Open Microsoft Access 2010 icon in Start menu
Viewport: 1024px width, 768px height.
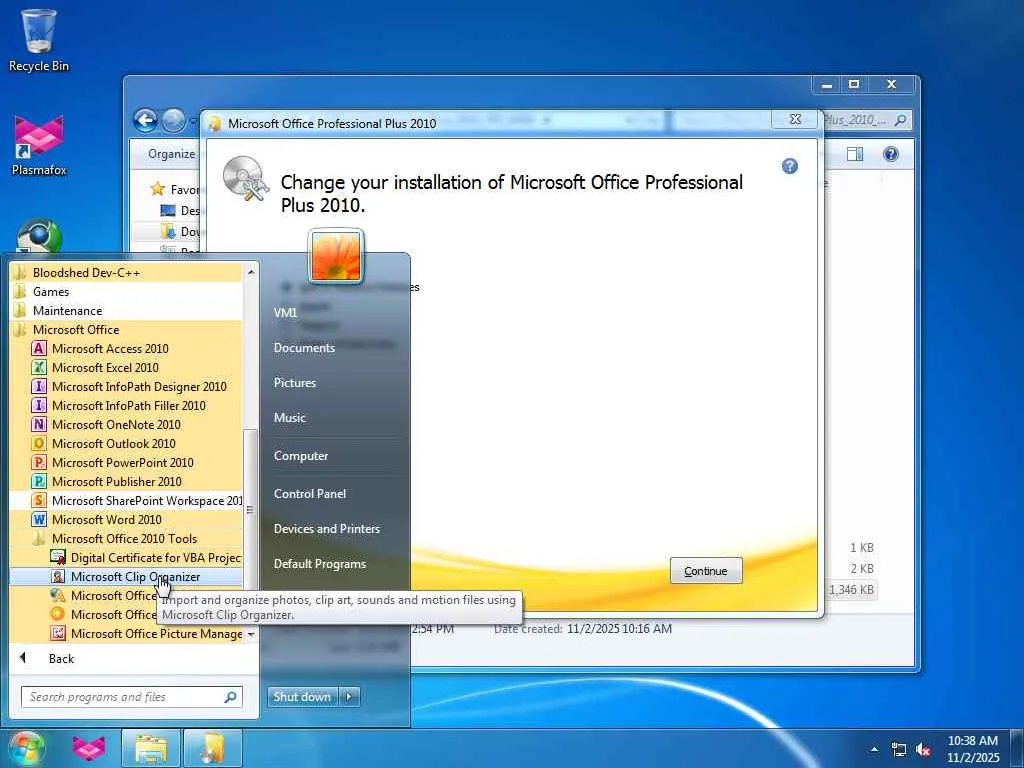pyautogui.click(x=39, y=349)
